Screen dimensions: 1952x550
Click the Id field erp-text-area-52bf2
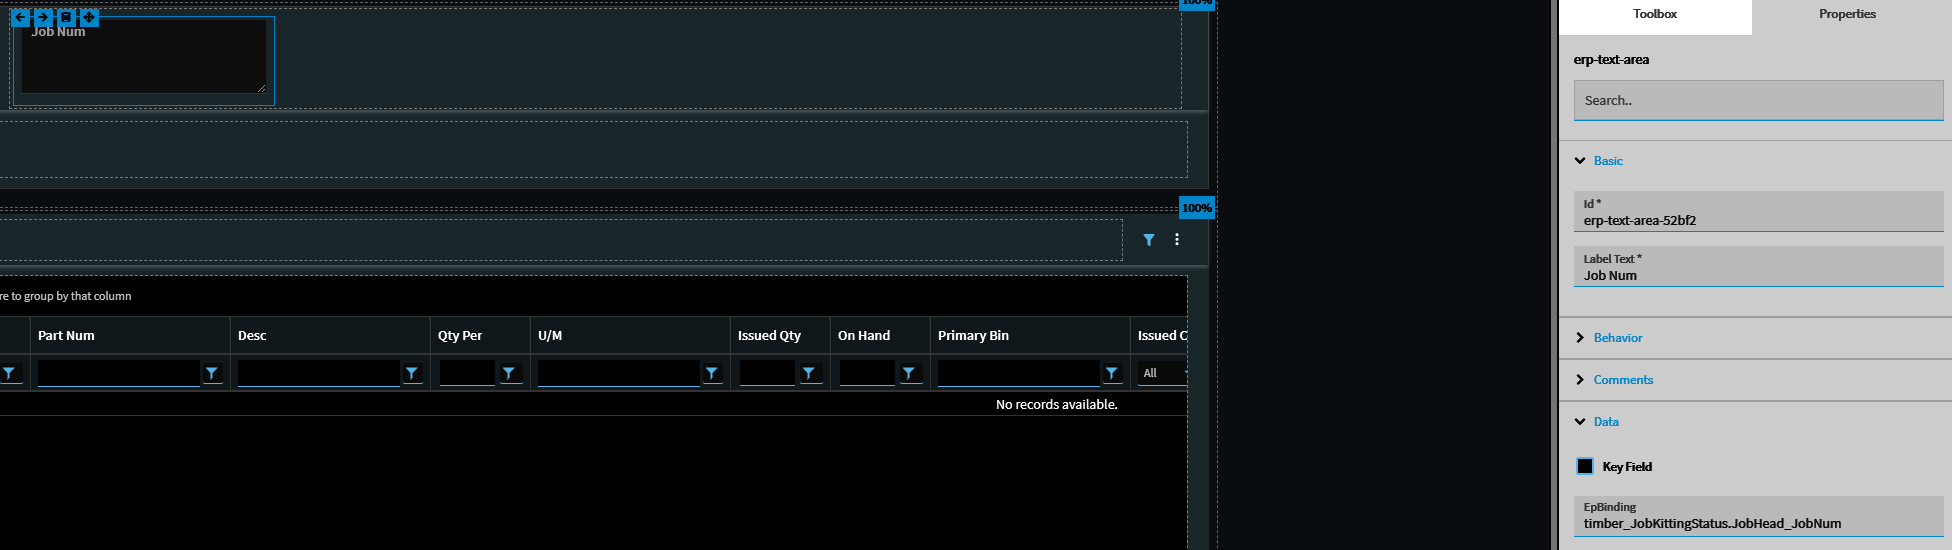pos(1758,212)
